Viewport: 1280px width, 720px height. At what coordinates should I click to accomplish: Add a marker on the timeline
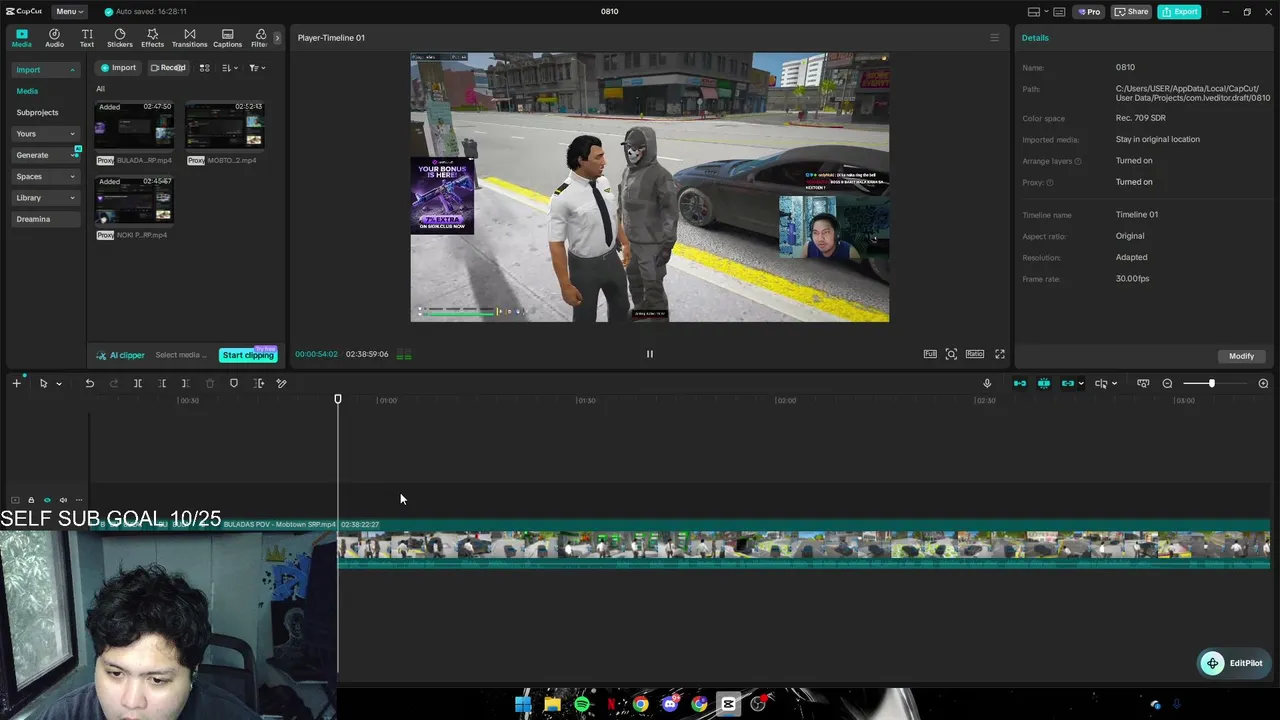pos(234,384)
